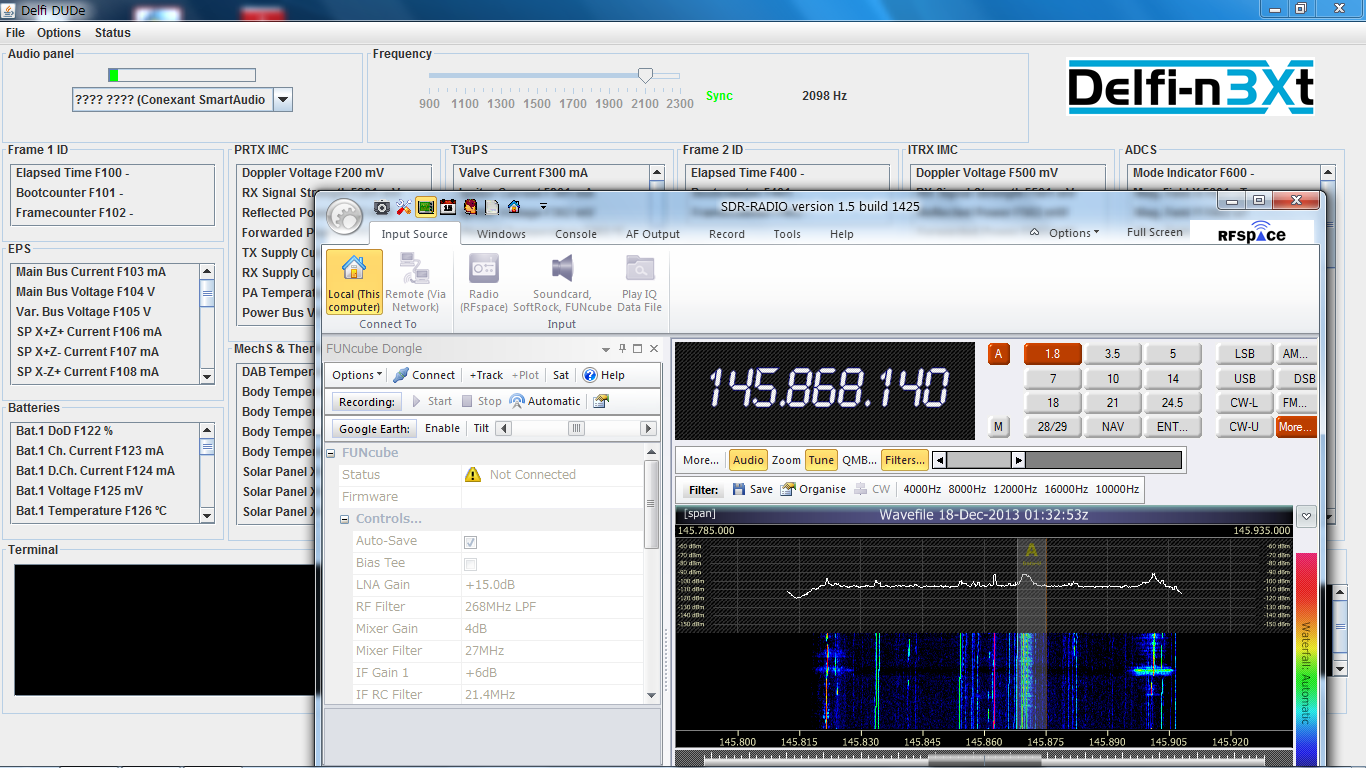Select 4000Hz filter width
The image size is (1366, 768).
point(922,489)
